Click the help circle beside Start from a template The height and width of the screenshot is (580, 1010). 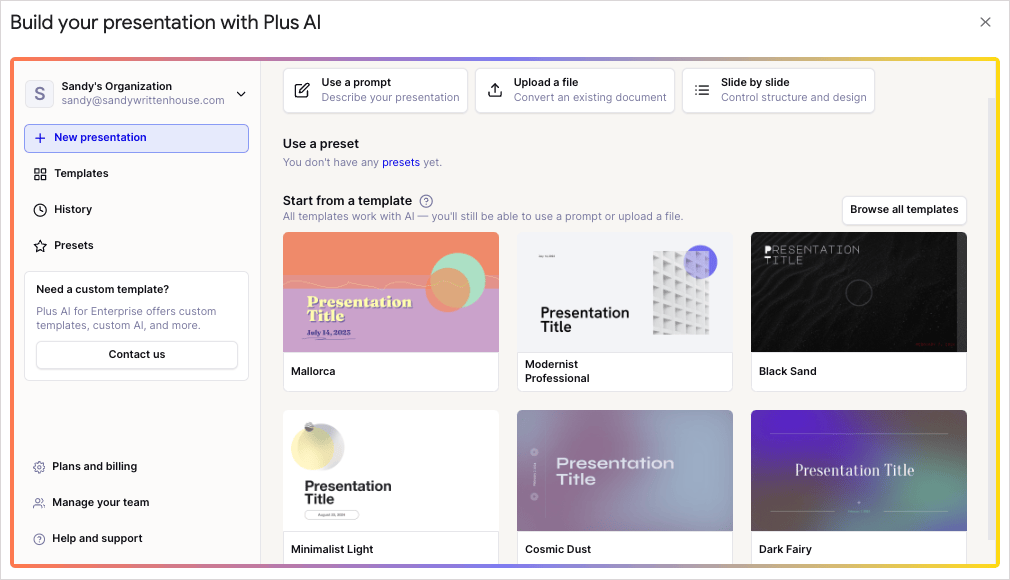[426, 201]
